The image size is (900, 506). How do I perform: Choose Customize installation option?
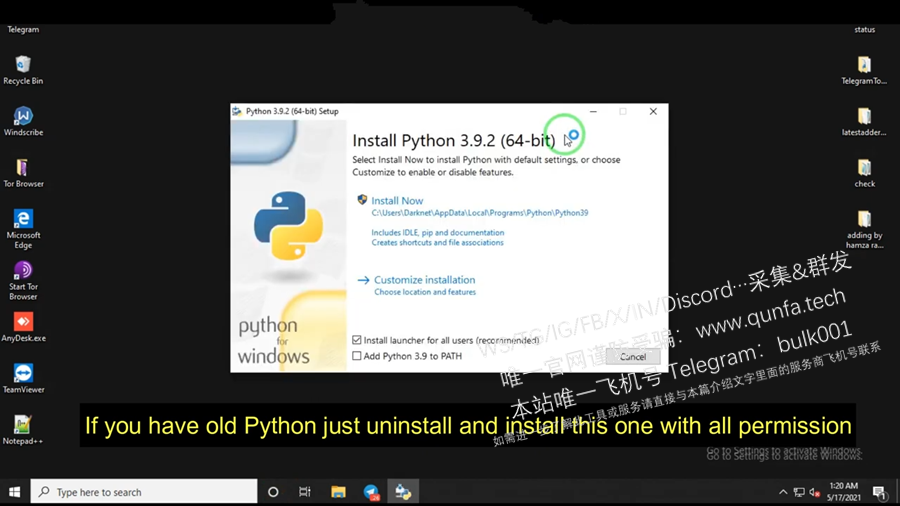424,280
